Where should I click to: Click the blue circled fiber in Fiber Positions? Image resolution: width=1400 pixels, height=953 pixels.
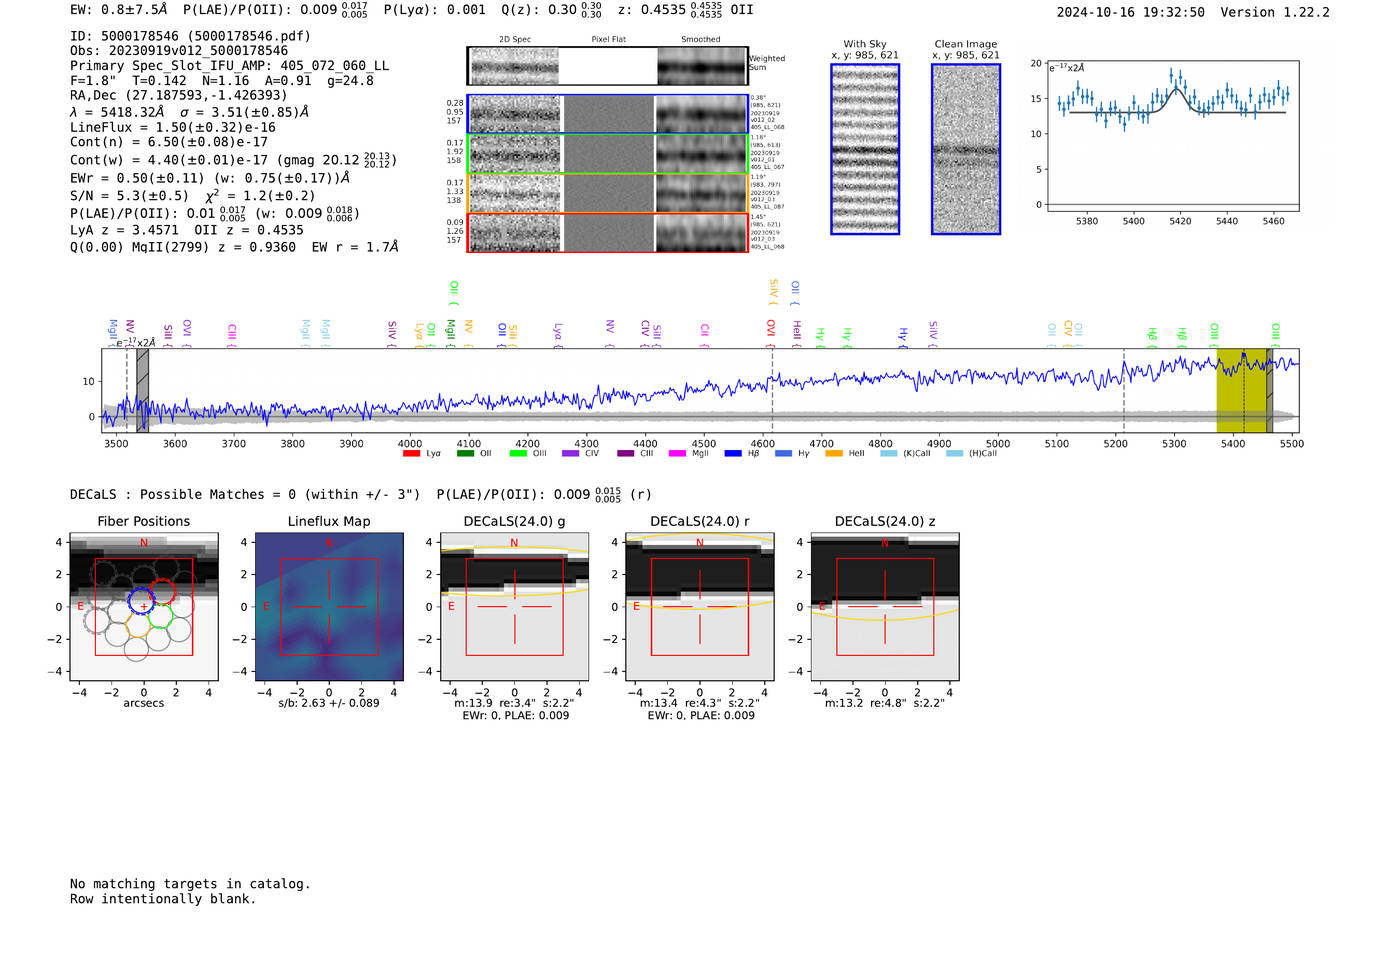143,601
